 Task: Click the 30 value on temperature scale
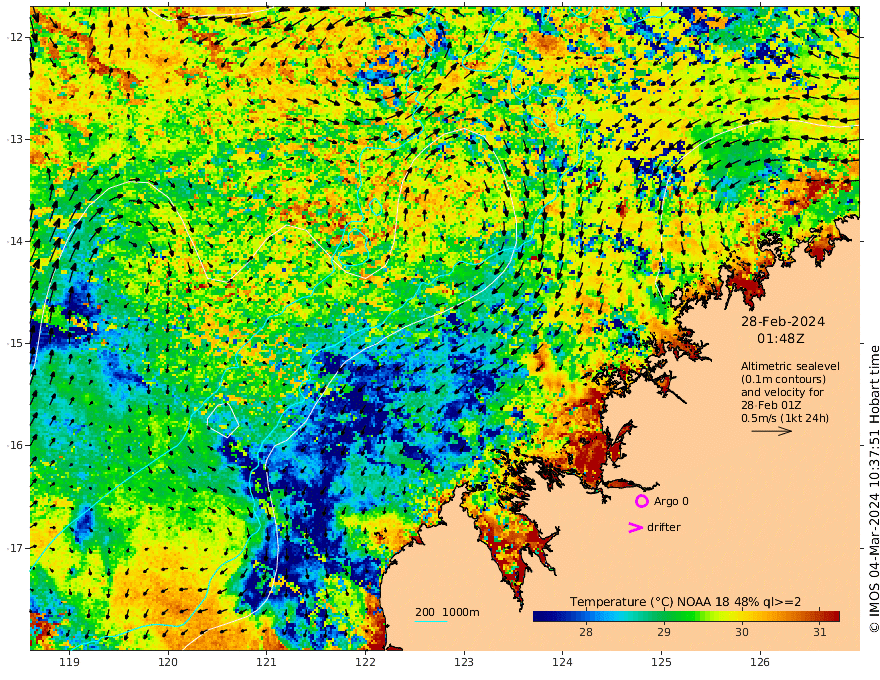pyautogui.click(x=742, y=632)
